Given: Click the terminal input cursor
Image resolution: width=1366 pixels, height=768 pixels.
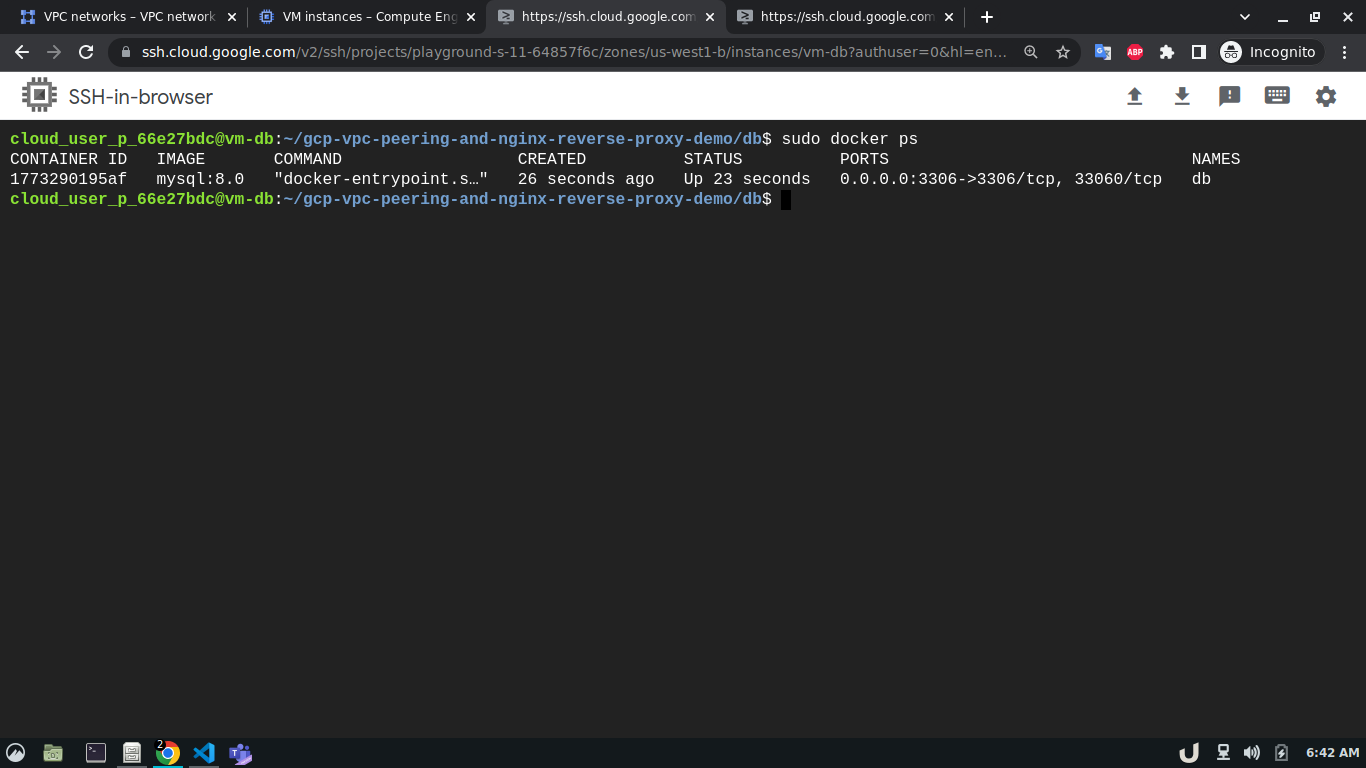Looking at the screenshot, I should 786,200.
